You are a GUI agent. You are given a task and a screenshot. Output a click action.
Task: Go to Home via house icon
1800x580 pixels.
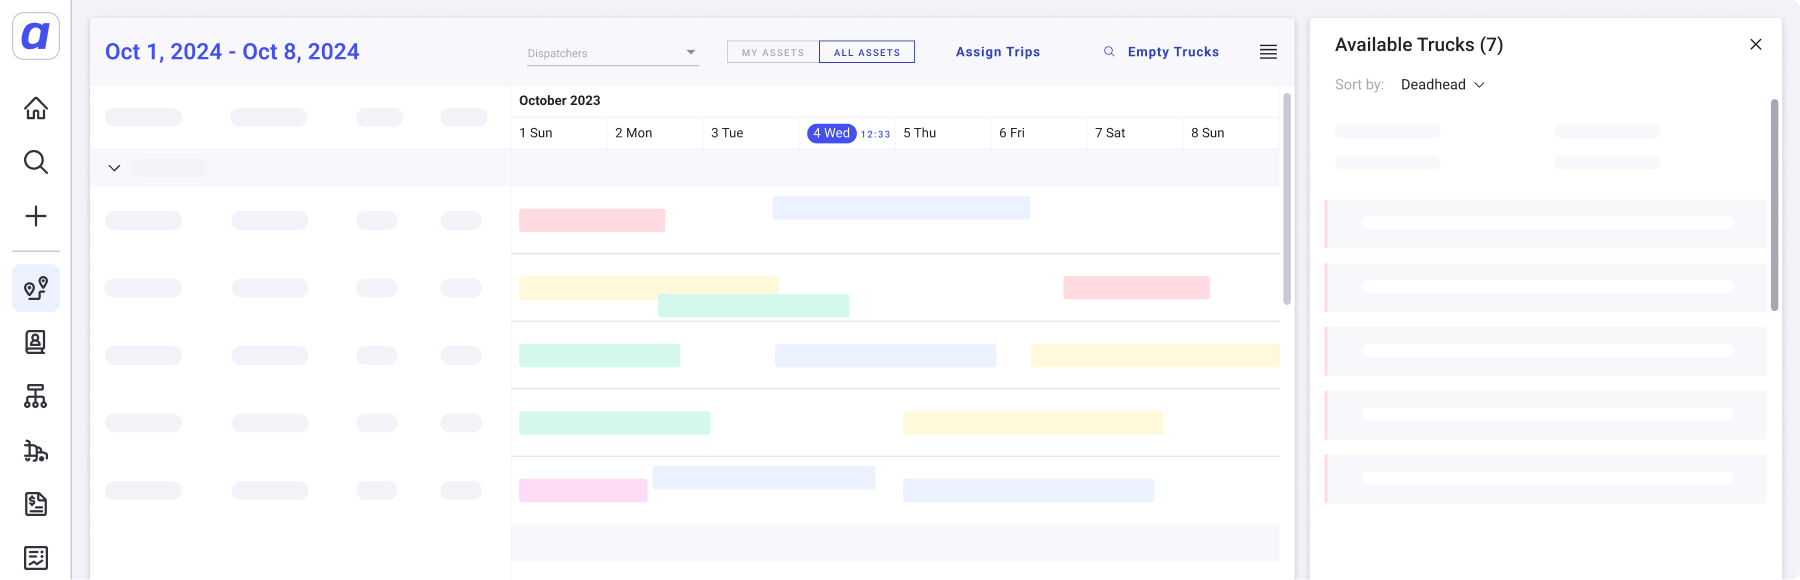click(x=36, y=108)
